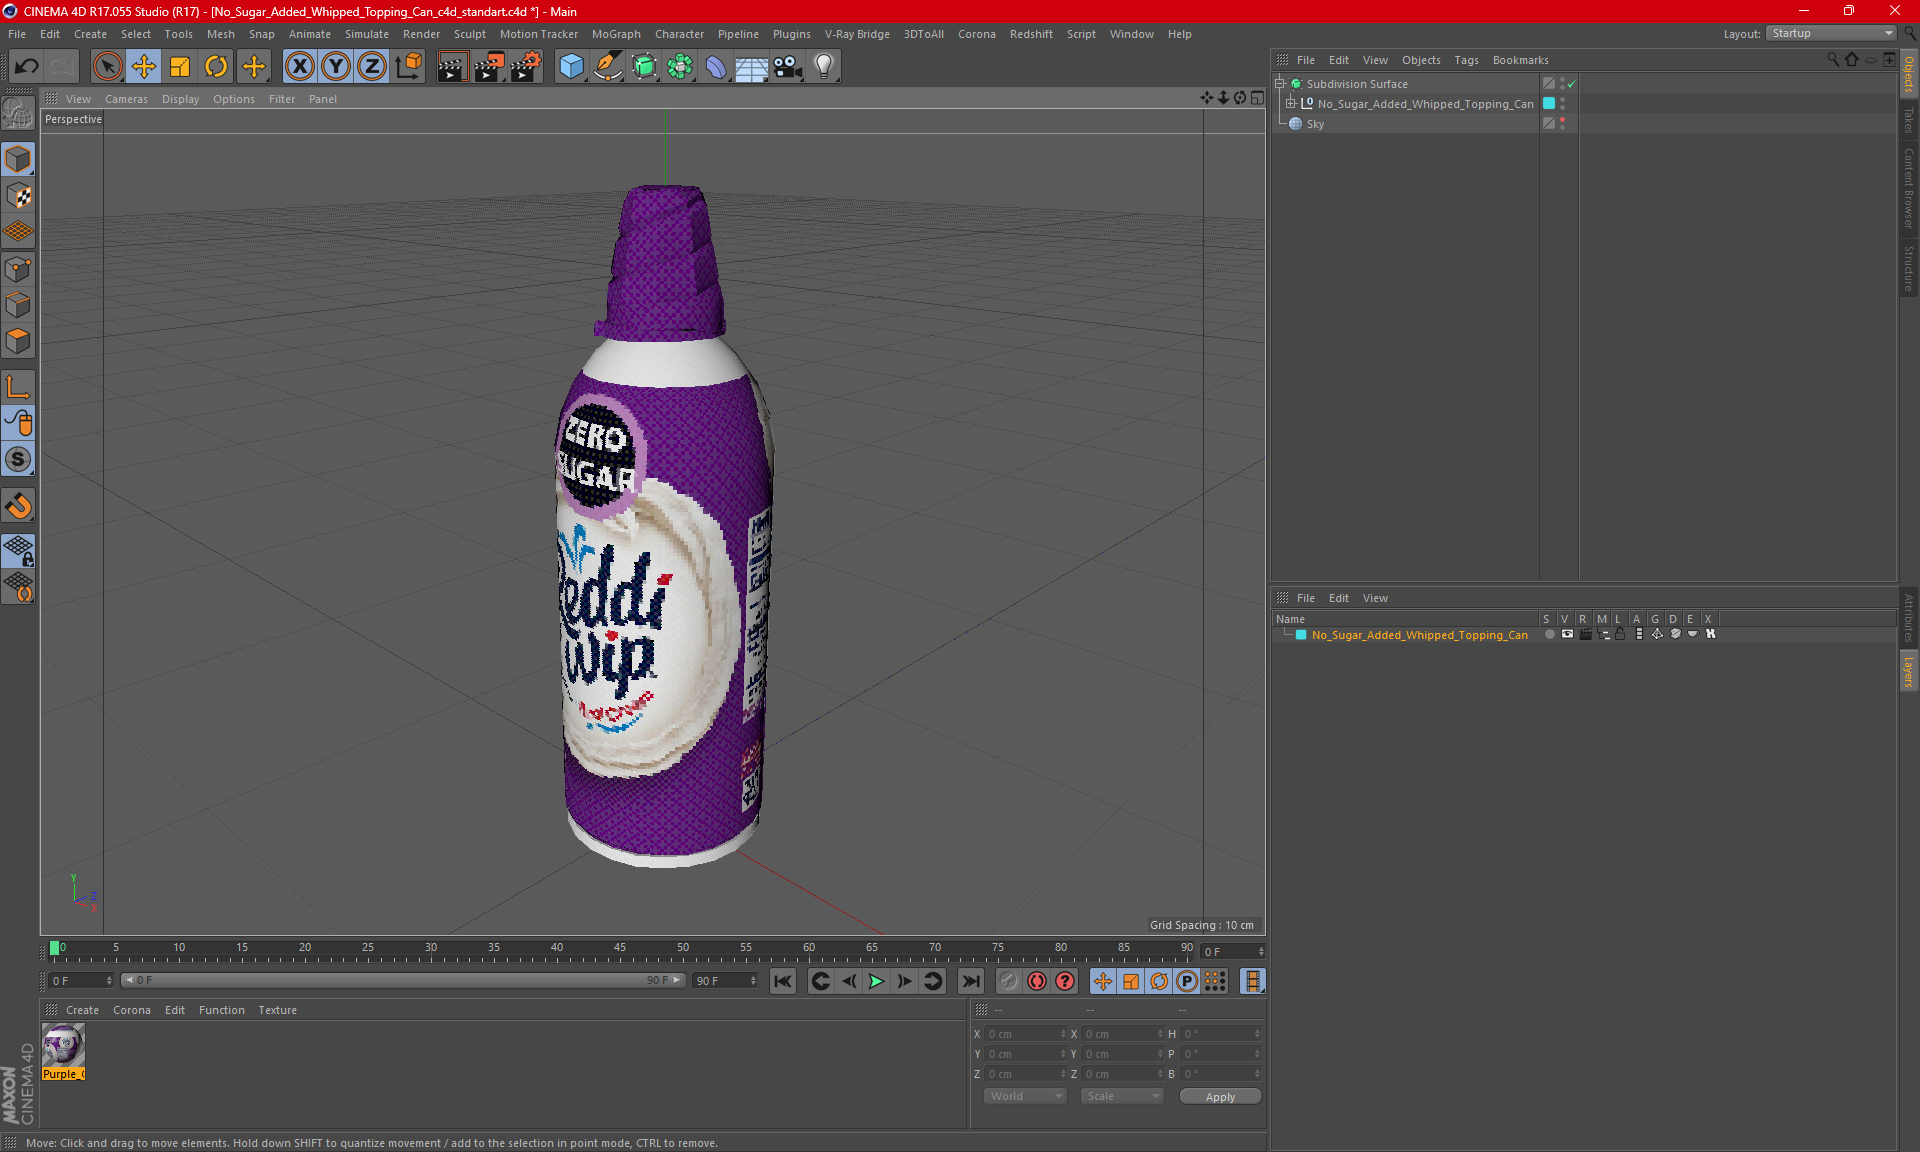Add a Cube primitive object

[x=571, y=67]
